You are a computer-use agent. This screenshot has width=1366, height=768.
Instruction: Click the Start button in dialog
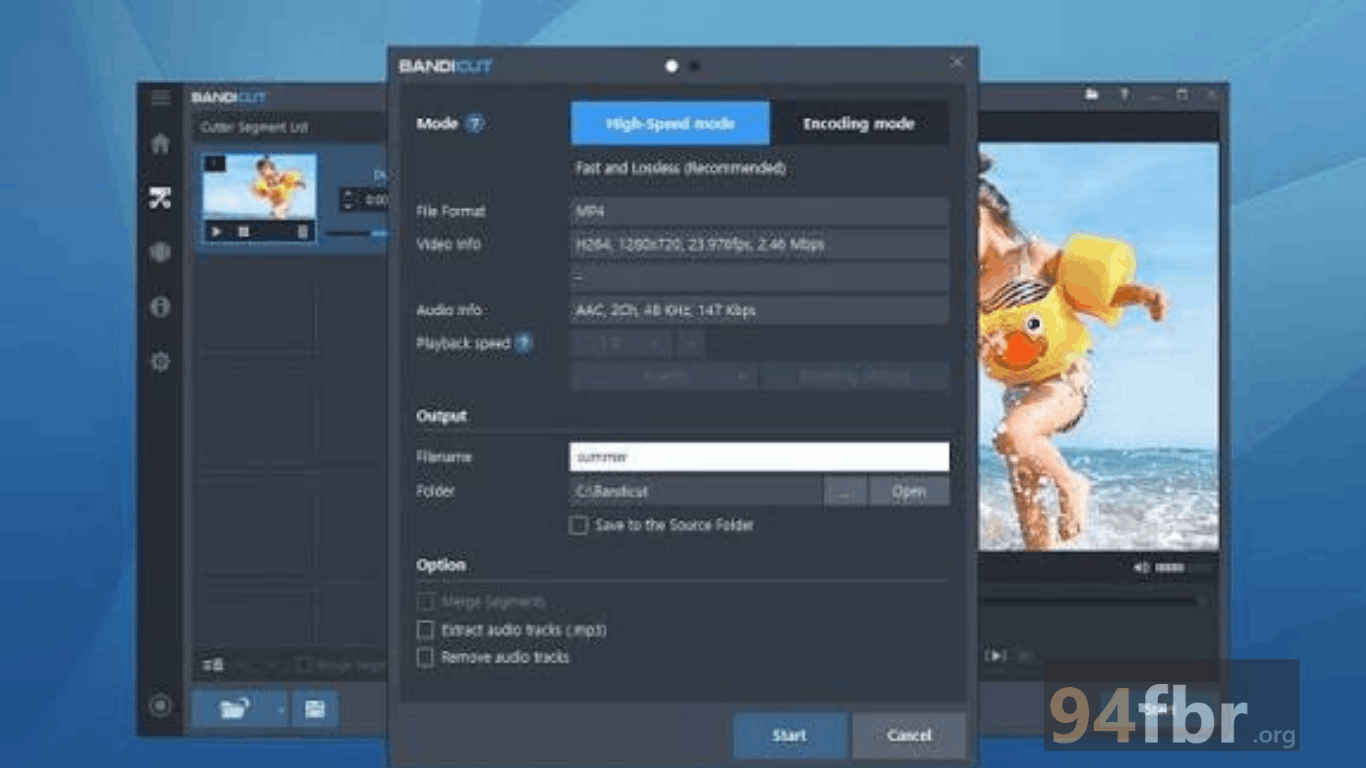click(790, 735)
